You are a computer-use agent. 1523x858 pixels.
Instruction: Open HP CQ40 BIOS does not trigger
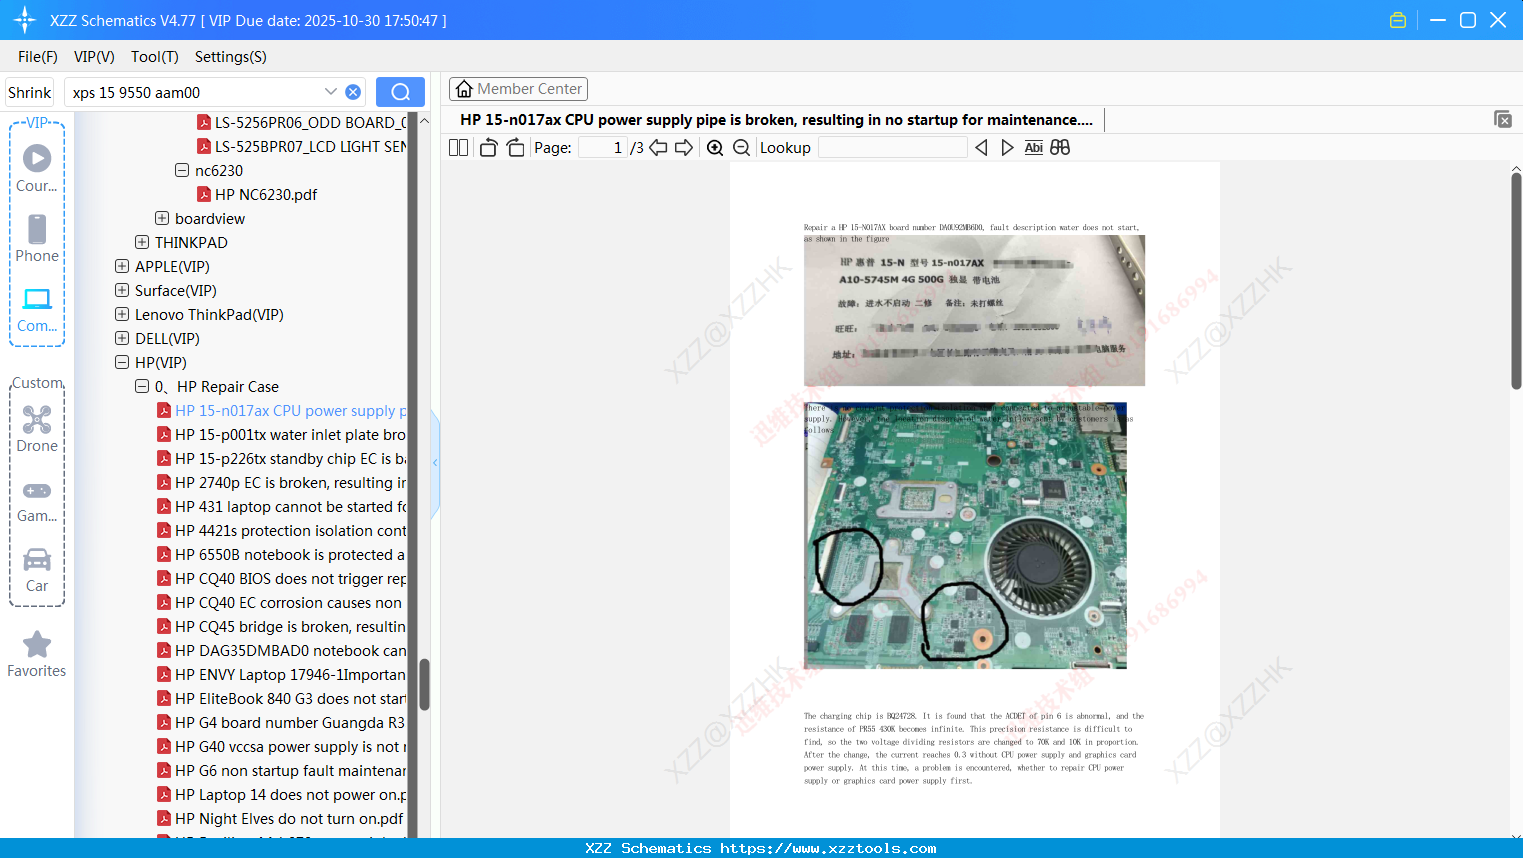pos(282,578)
